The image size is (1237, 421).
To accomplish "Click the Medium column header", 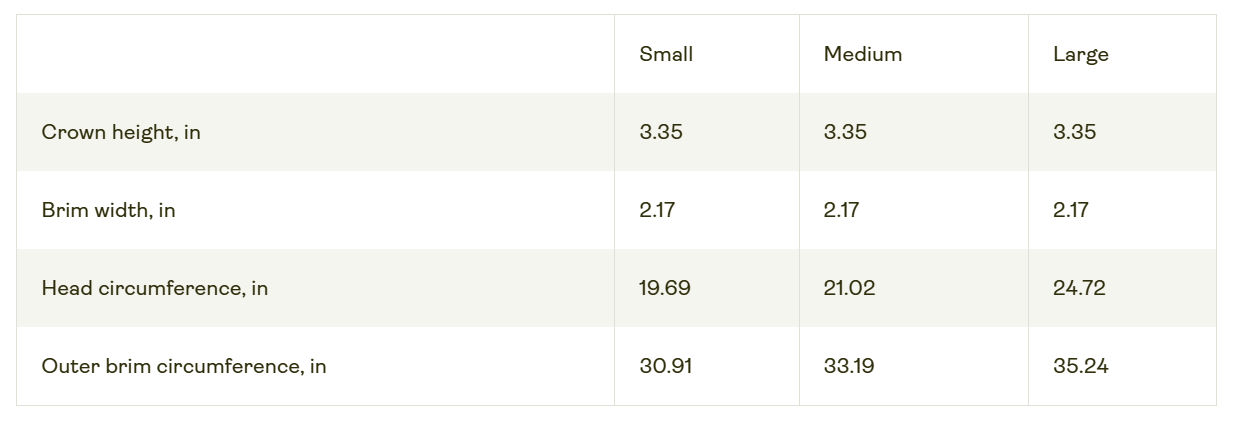I will (862, 54).
